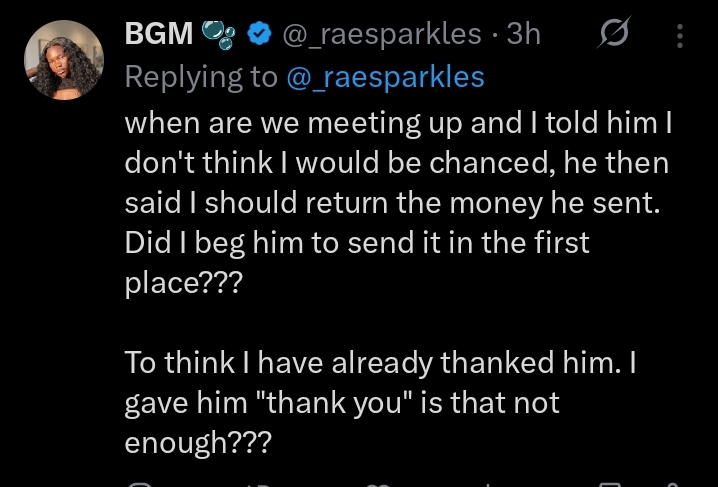Open the @_raesparkles handle in the header
The image size is (718, 487).
[x=384, y=34]
